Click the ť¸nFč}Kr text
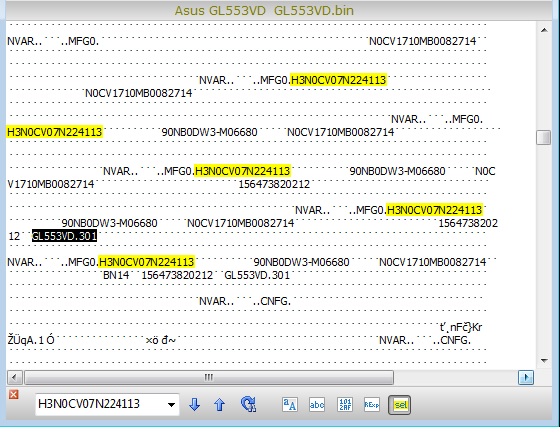Viewport: 560px width, 444px height. point(461,327)
